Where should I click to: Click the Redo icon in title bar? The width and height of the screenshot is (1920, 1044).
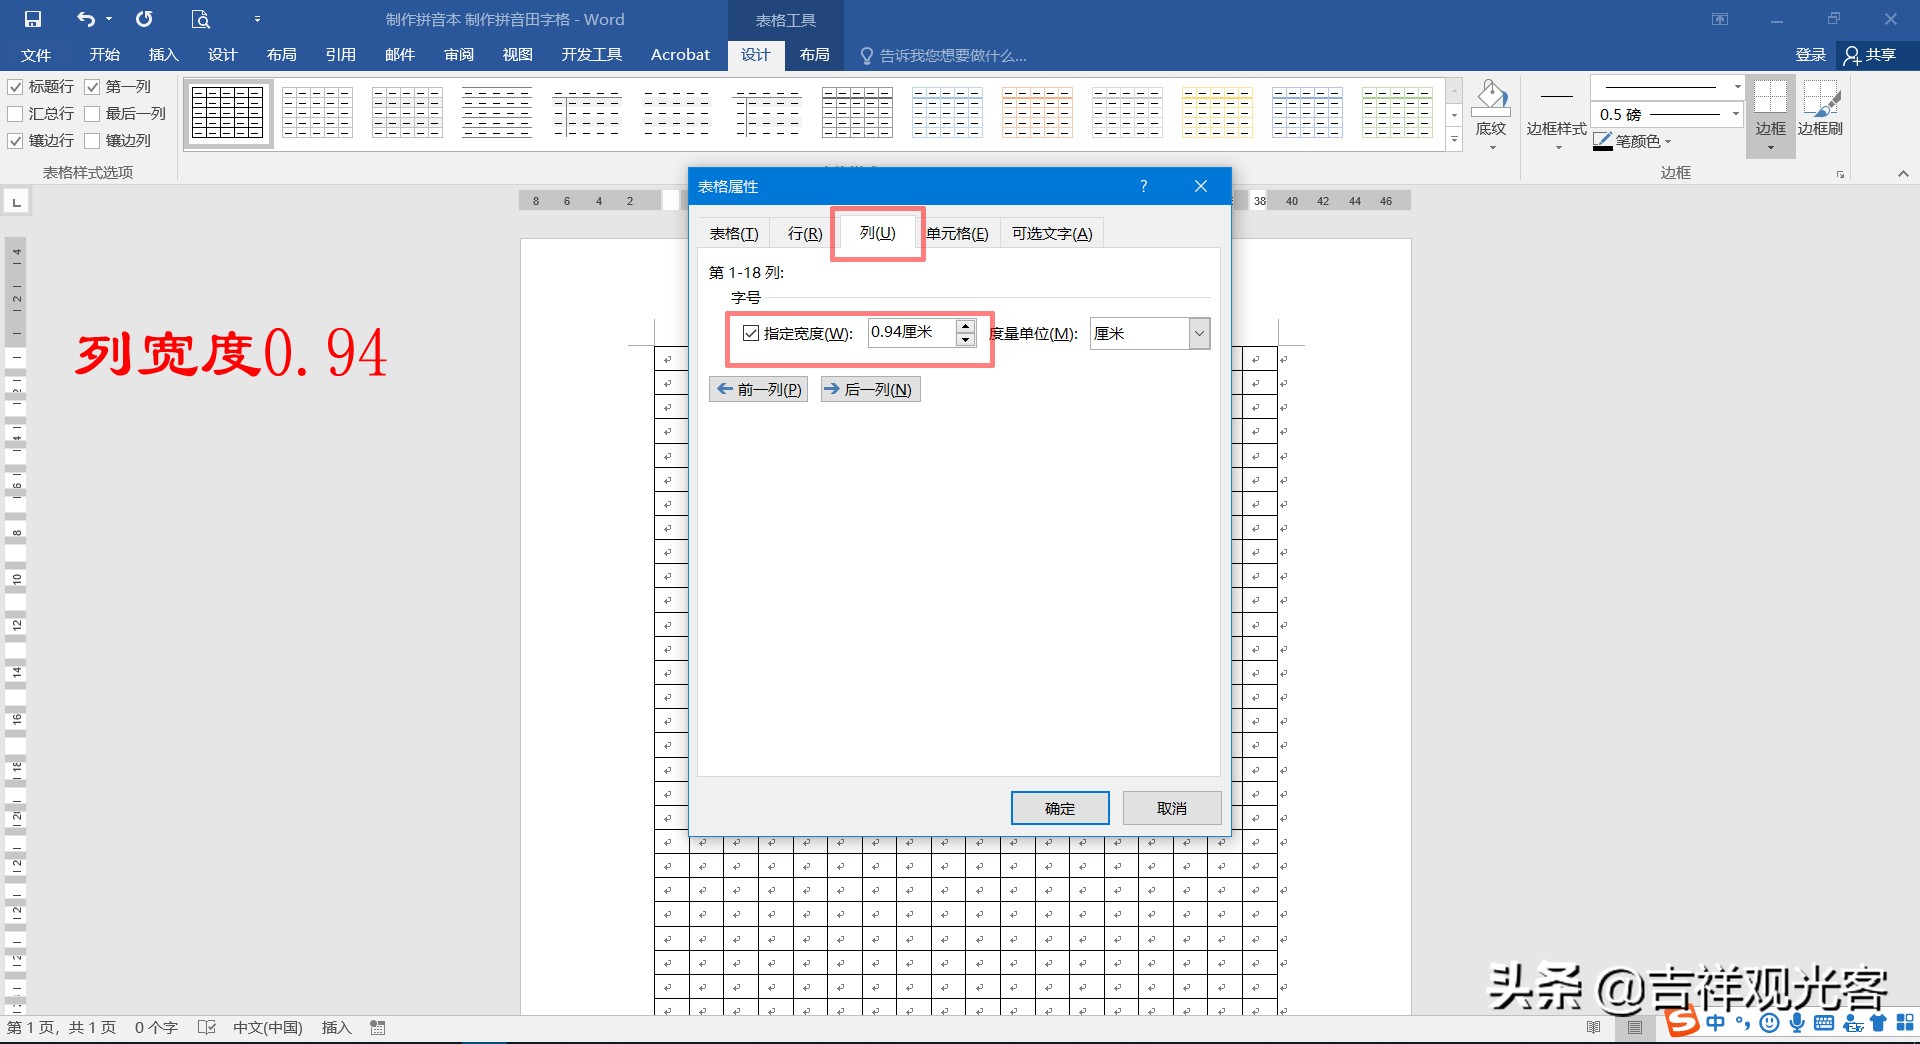(x=144, y=19)
